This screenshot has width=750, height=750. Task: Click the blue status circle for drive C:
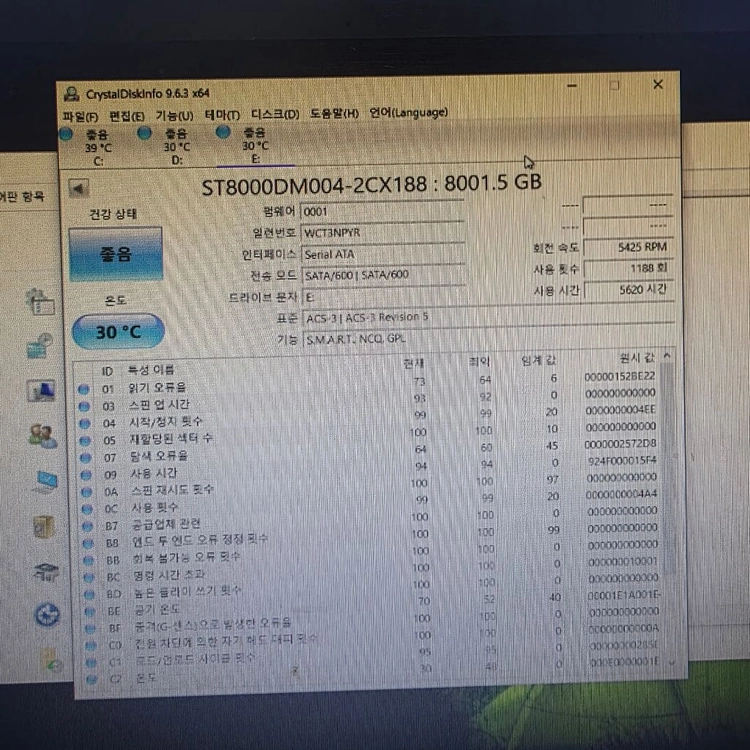tap(66, 134)
